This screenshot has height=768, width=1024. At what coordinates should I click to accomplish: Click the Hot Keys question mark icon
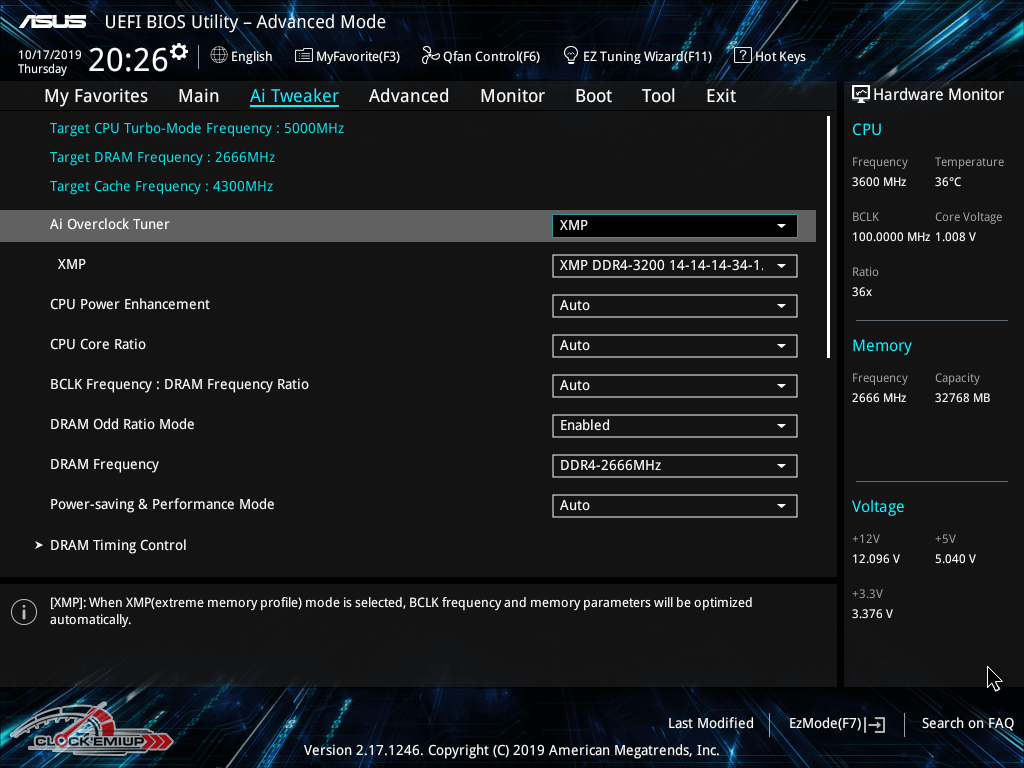click(x=742, y=56)
